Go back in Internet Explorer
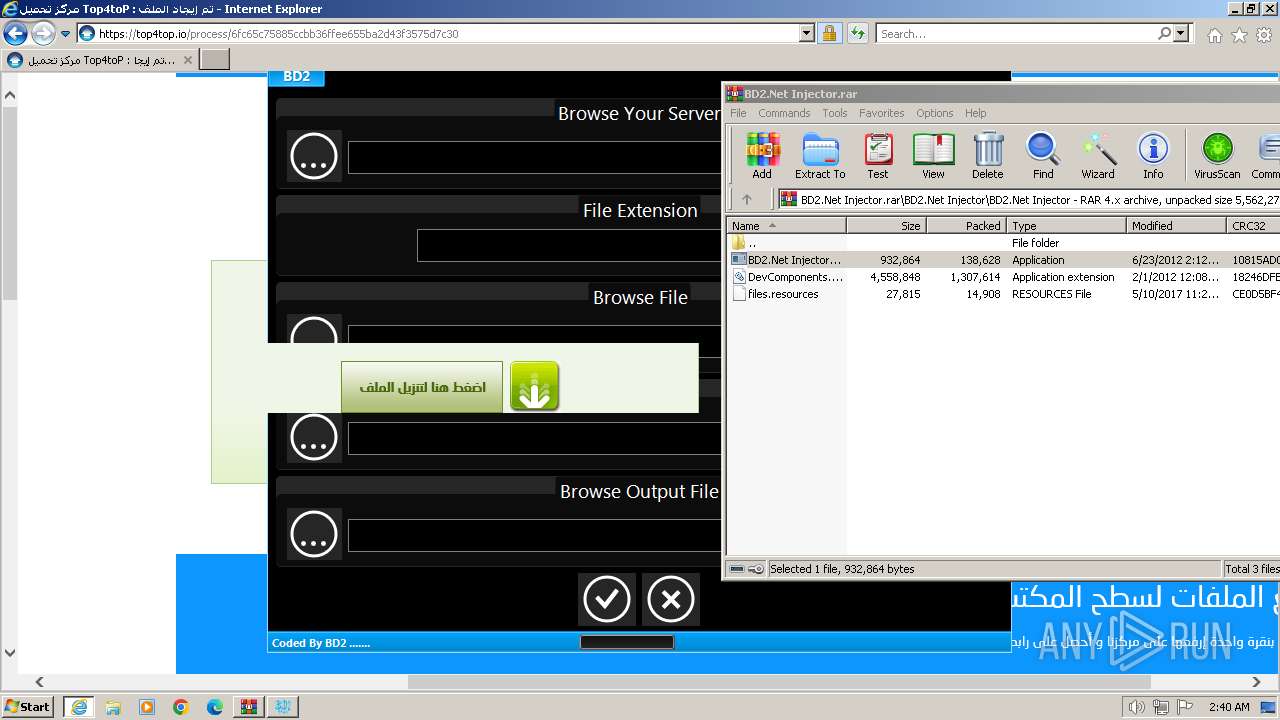The width and height of the screenshot is (1280, 720). [15, 33]
